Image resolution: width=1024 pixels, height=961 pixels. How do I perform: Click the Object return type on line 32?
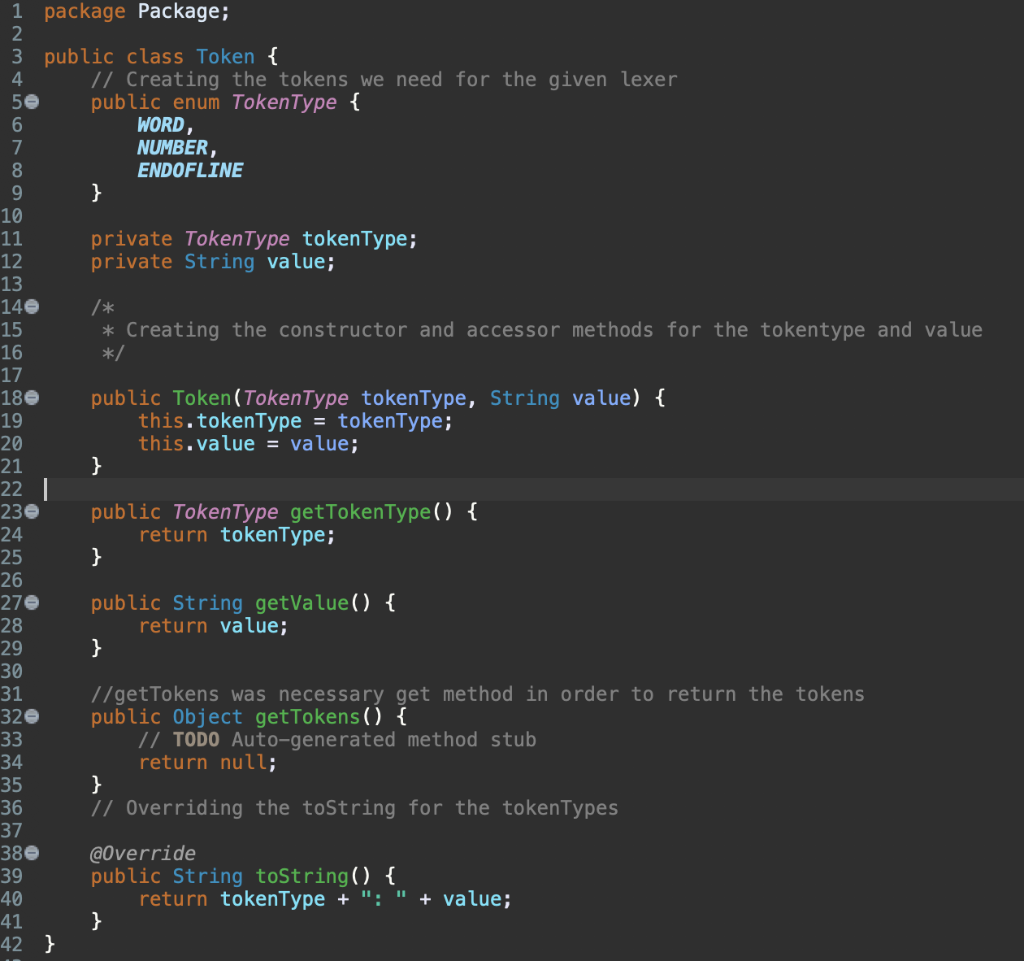(207, 717)
